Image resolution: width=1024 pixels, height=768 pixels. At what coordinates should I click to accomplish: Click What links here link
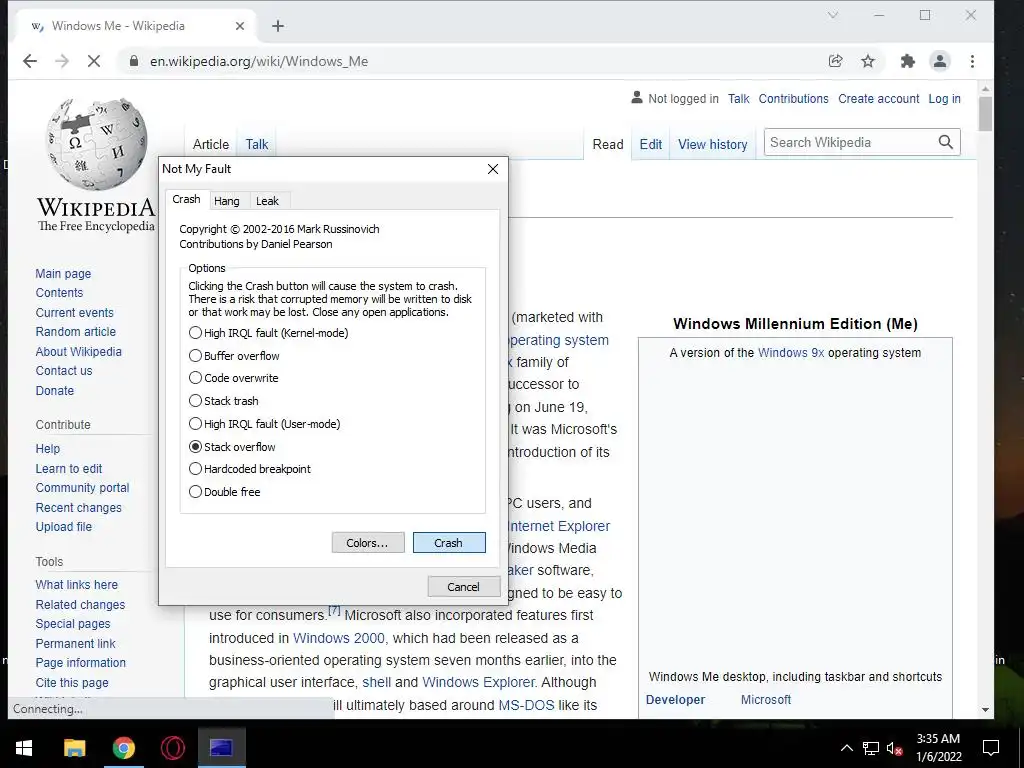[76, 584]
